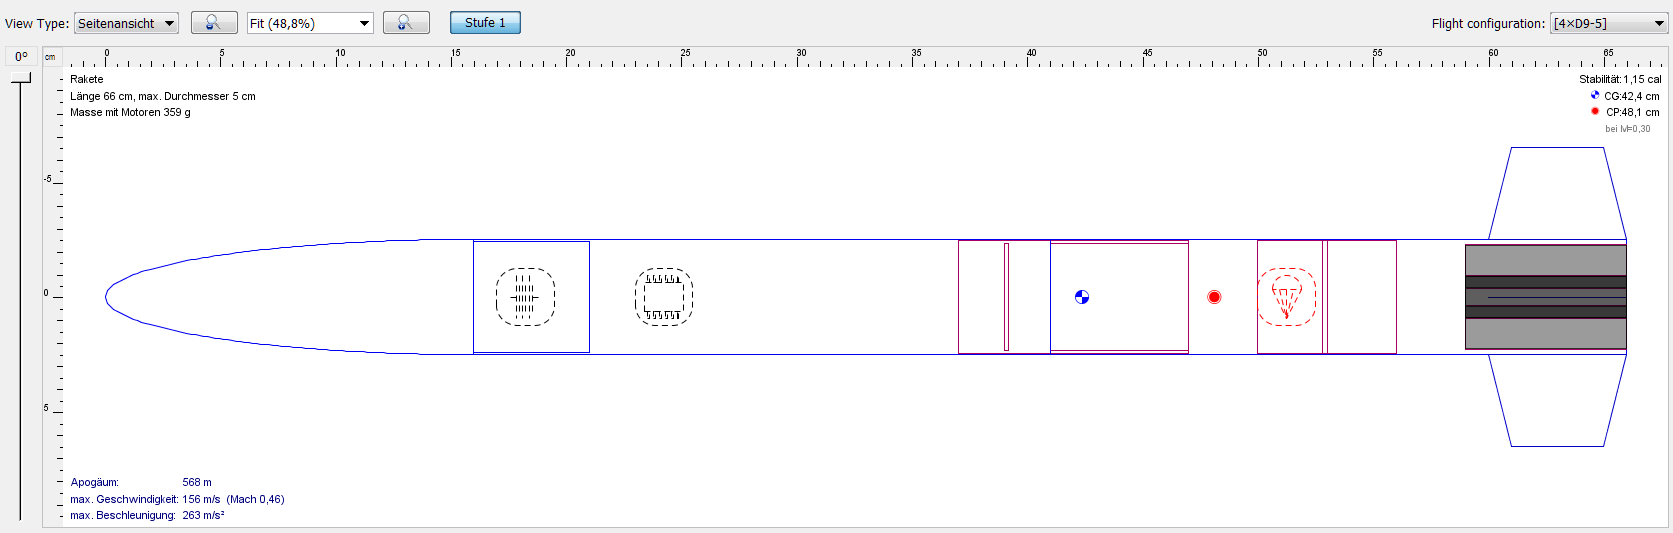Select the lower fin of the rocket
This screenshot has height=533, width=1673.
(1557, 402)
